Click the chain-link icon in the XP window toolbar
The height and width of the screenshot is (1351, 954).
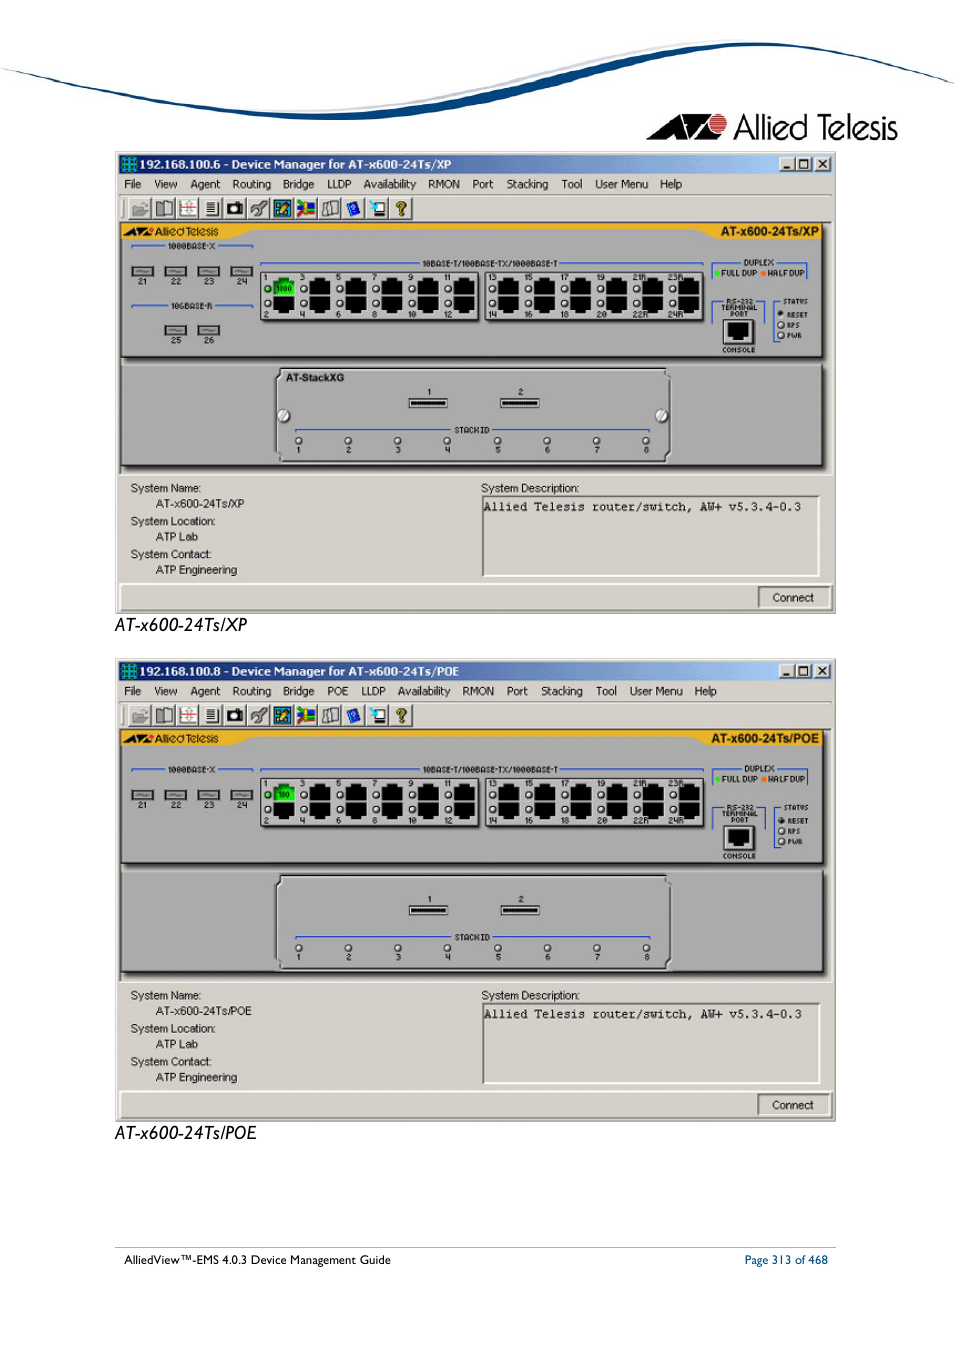pyautogui.click(x=259, y=208)
